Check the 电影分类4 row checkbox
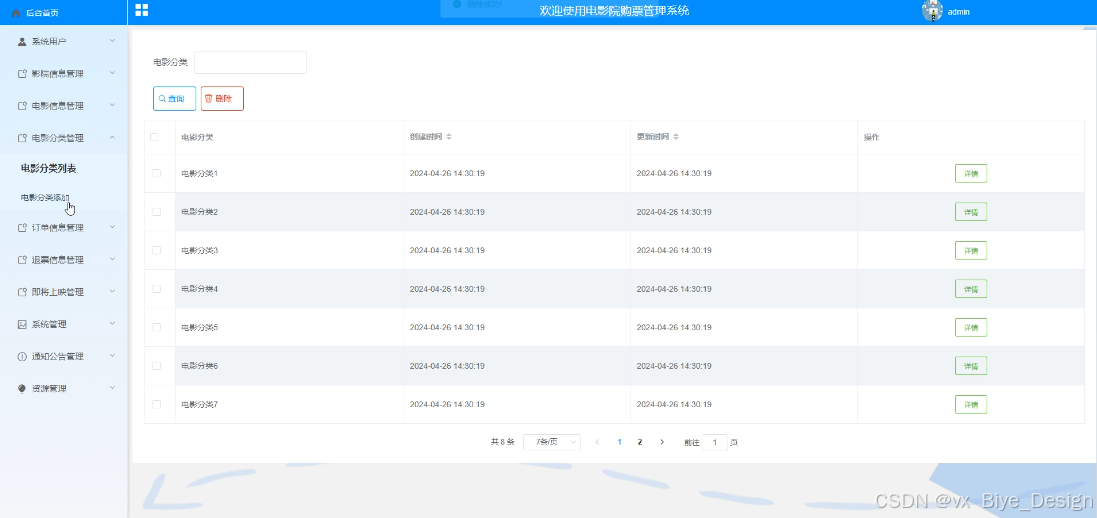 tap(157, 288)
